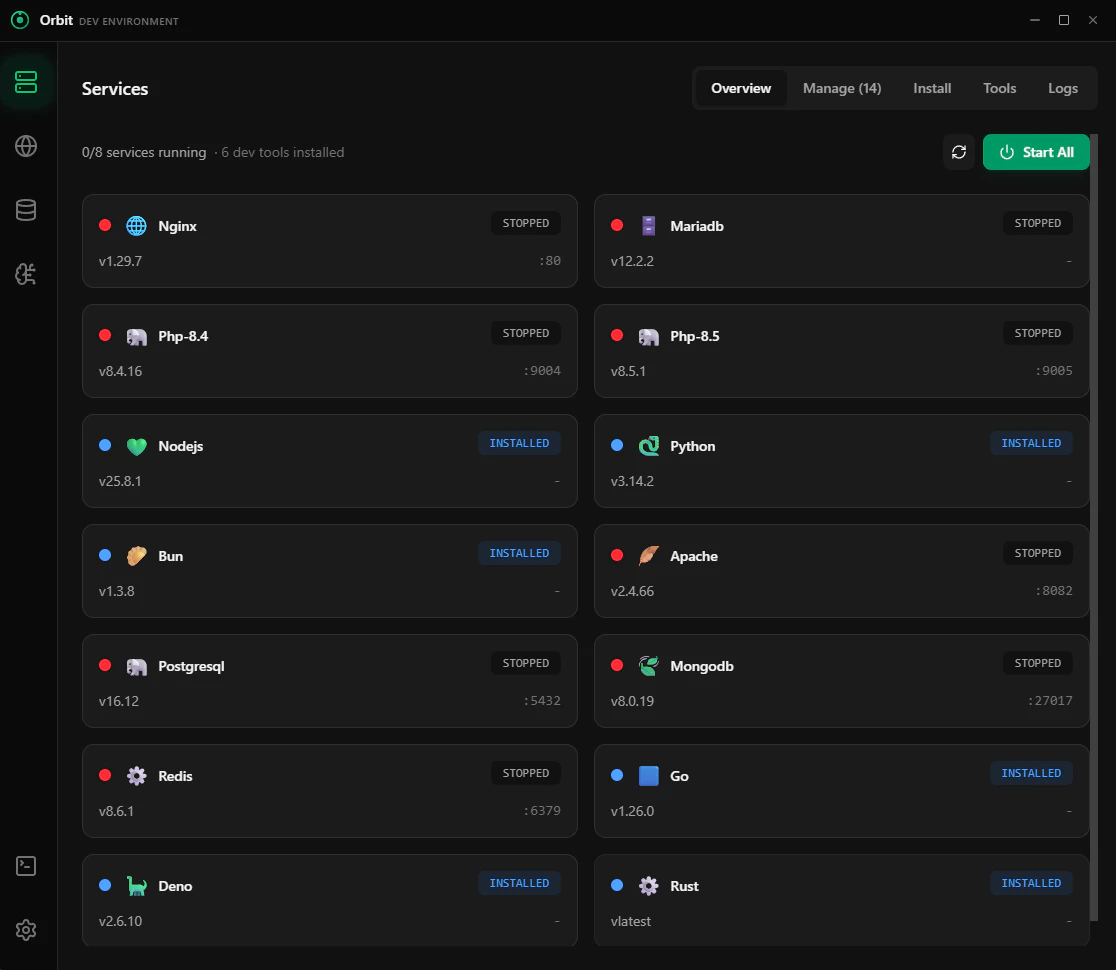Viewport: 1116px width, 970px height.
Task: Click the Mongodb leaf icon
Action: point(648,666)
